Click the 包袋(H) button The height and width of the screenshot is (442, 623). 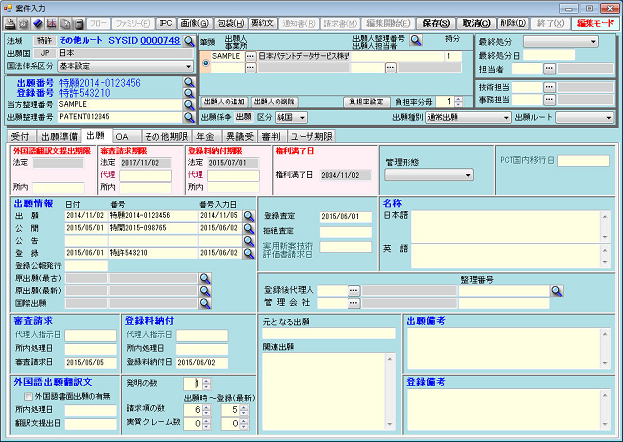[x=231, y=23]
